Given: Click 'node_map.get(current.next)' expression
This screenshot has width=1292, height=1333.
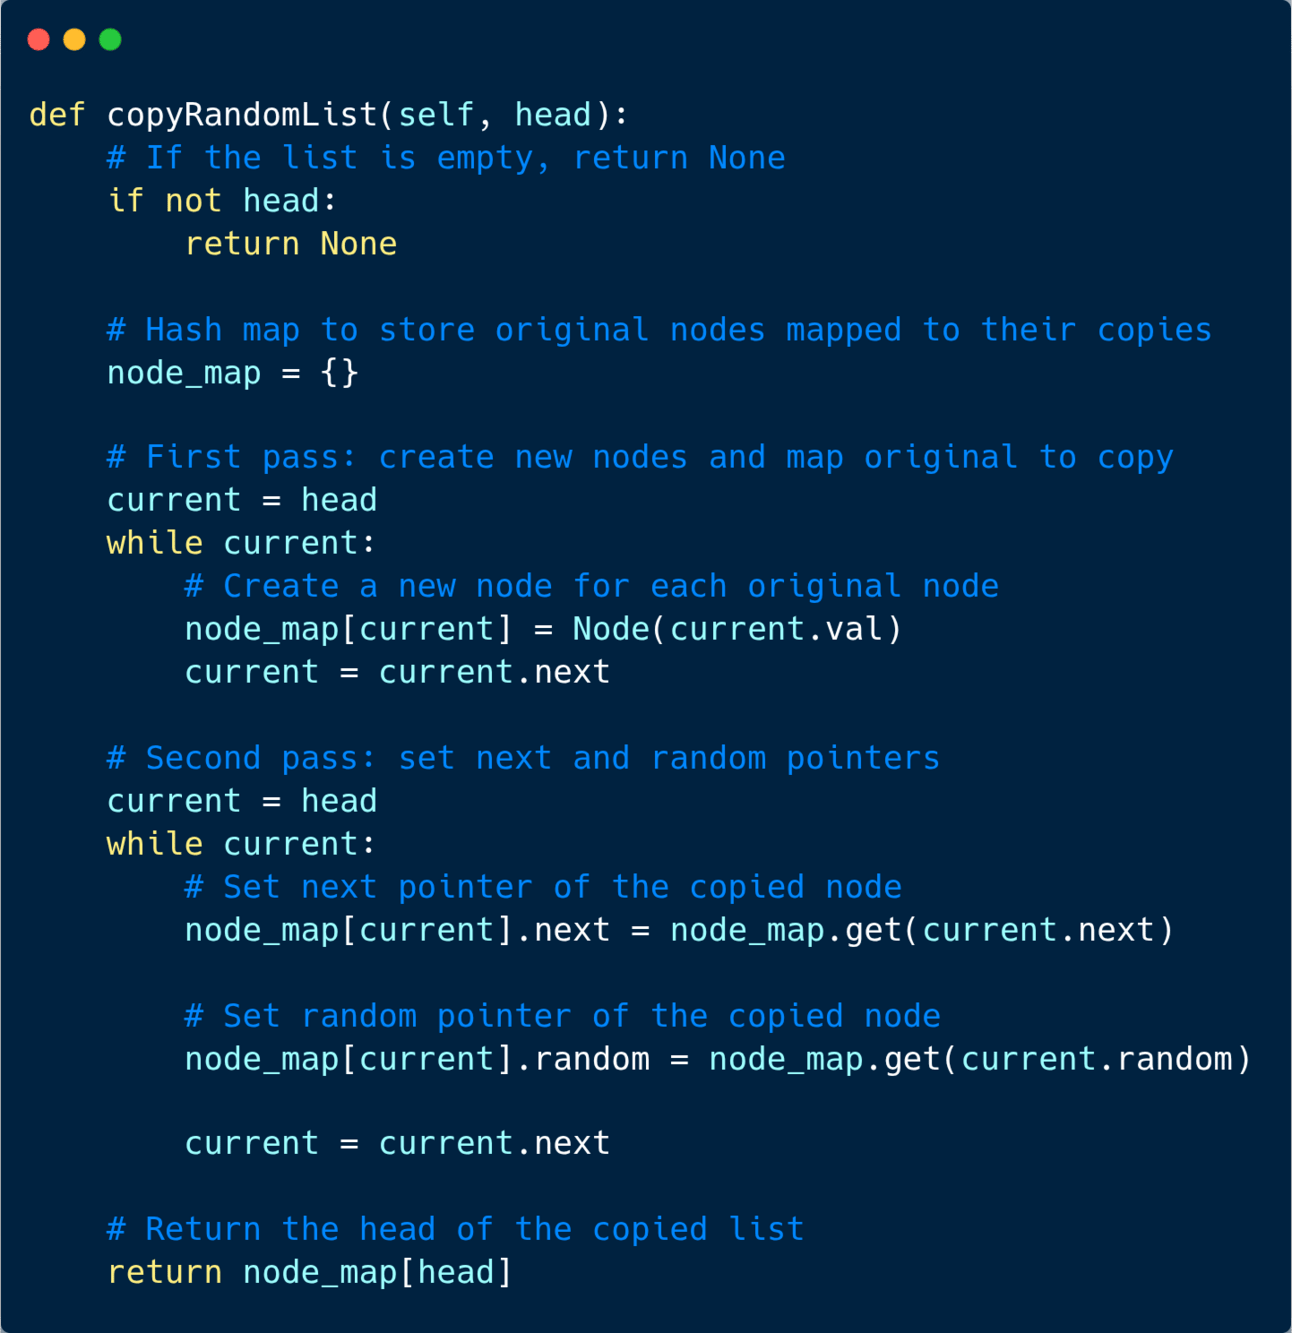Looking at the screenshot, I should [921, 930].
